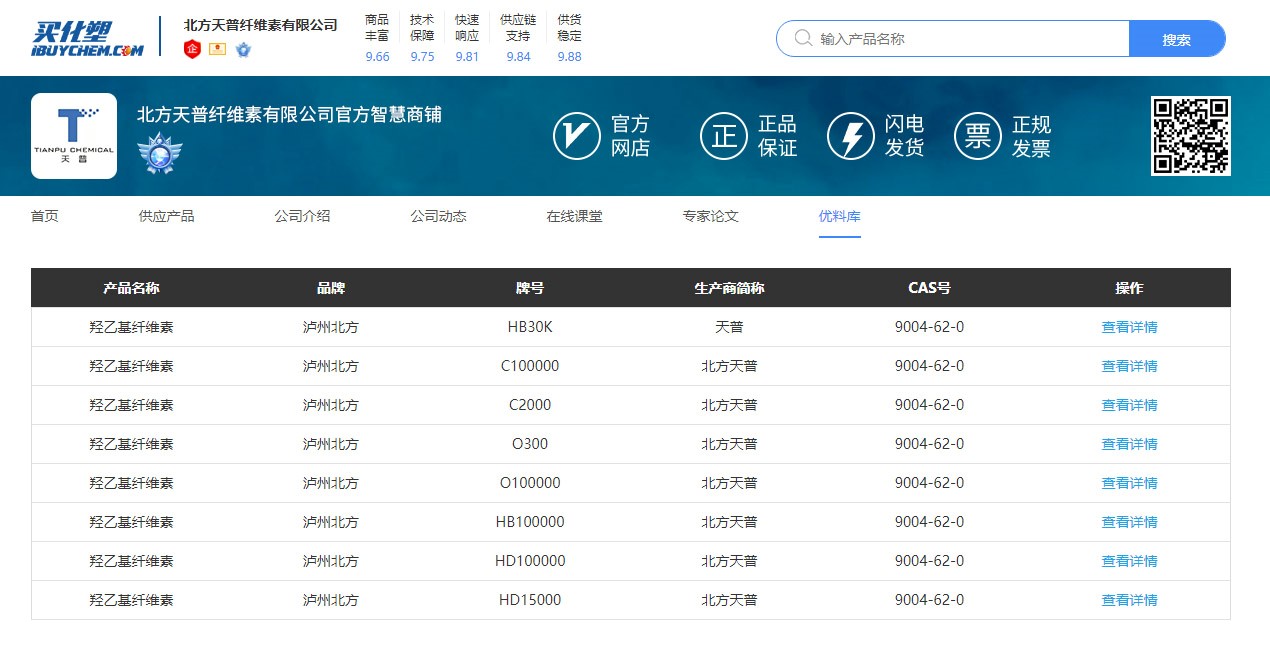
Task: View details for grade O100000
Action: 1130,483
